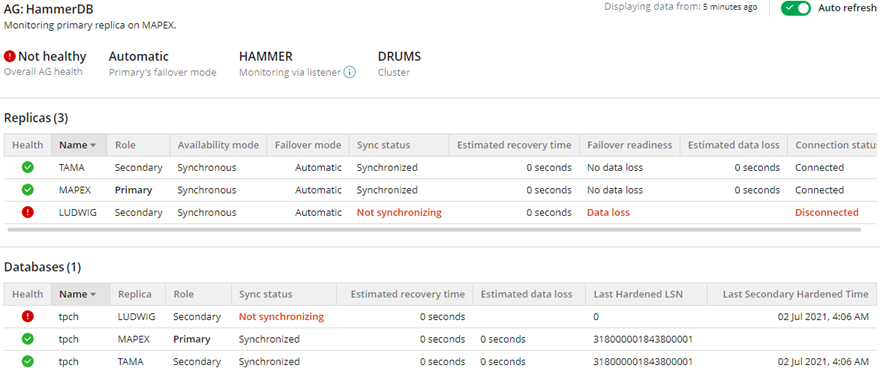This screenshot has height=368, width=880.
Task: Click the Replica column header in Databases
Action: [x=138, y=294]
